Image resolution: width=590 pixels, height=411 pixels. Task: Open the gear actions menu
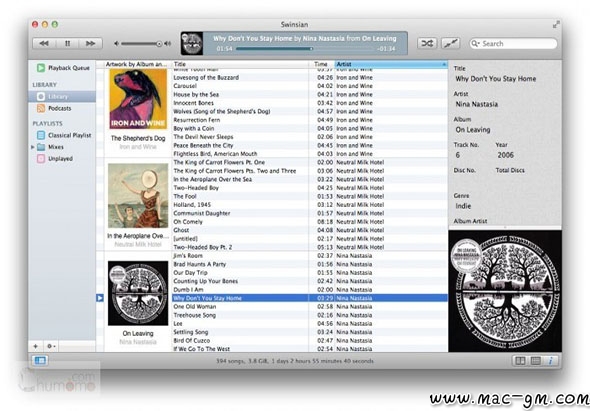coord(51,346)
